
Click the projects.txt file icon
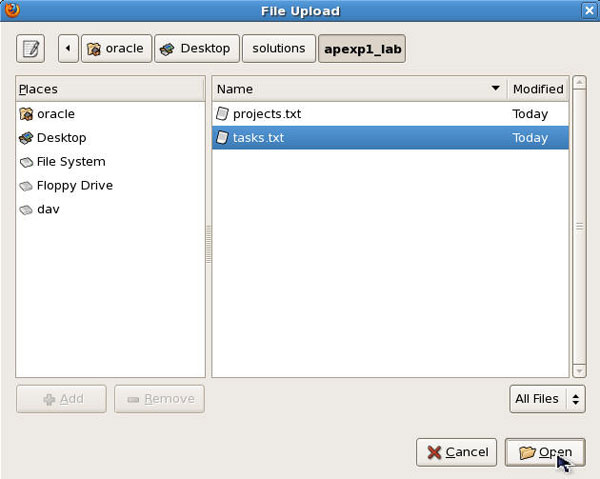click(x=222, y=114)
